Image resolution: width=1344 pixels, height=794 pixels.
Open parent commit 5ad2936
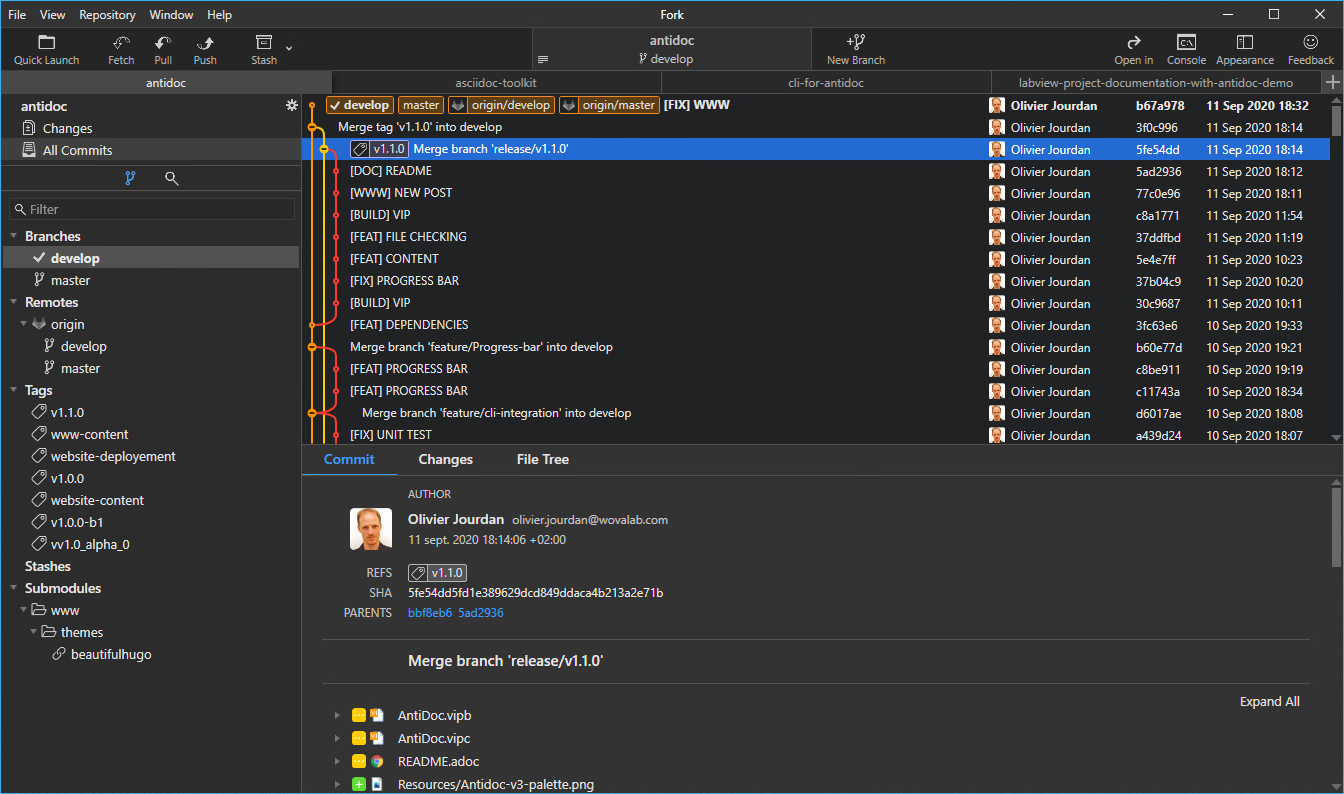[481, 613]
